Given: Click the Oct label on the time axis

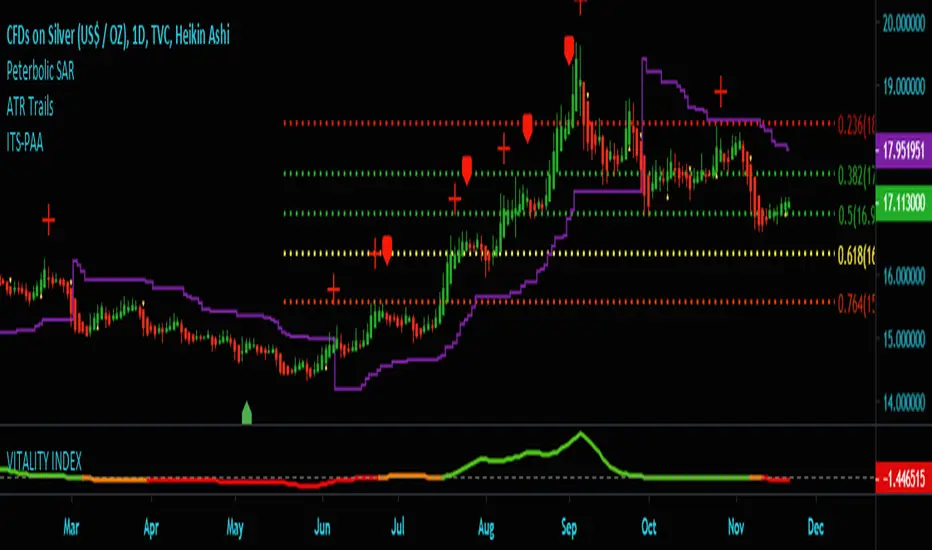Looking at the screenshot, I should click(648, 527).
